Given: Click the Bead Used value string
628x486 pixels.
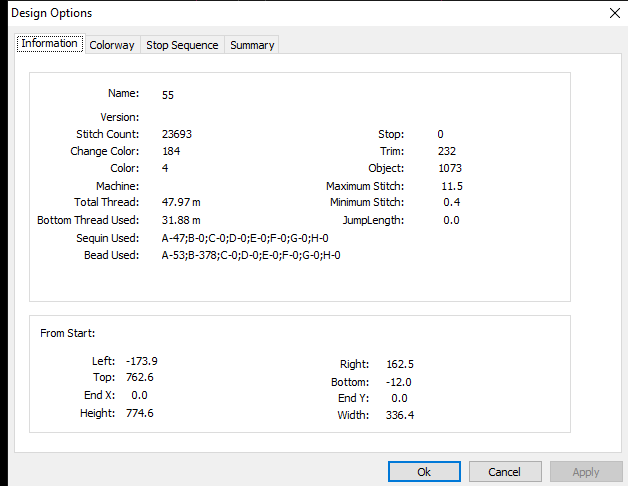Looking at the screenshot, I should pyautogui.click(x=251, y=255).
